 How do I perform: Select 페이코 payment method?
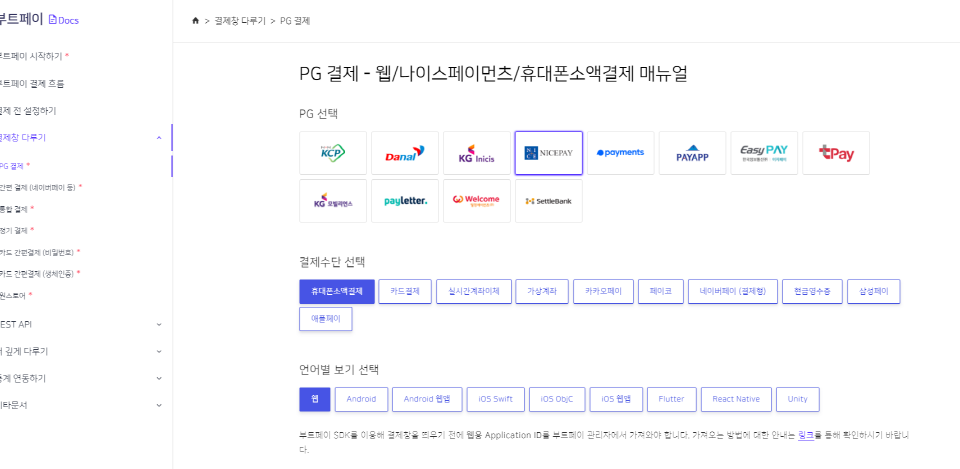click(x=661, y=291)
